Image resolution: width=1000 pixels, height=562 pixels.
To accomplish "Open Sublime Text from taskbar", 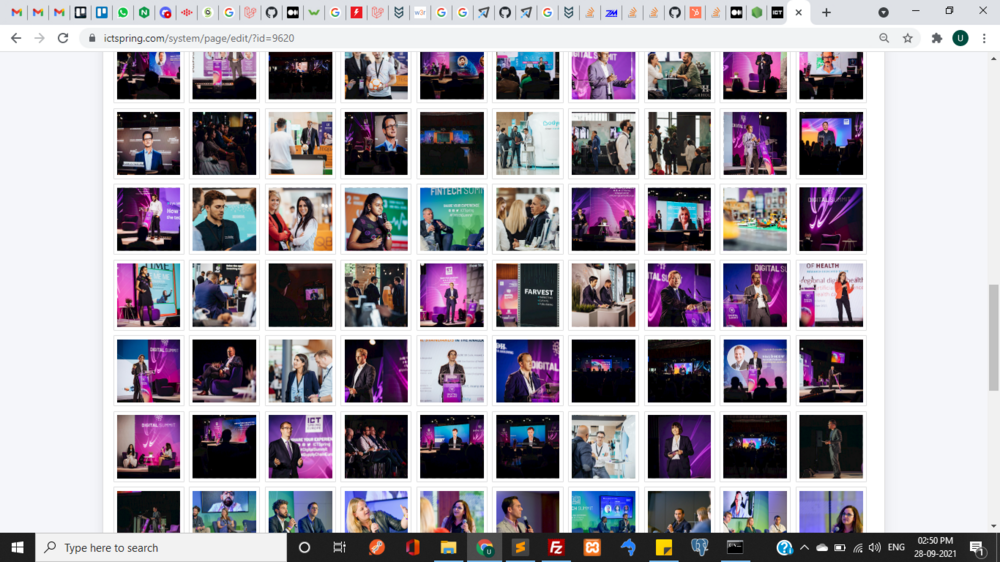I will tap(520, 547).
